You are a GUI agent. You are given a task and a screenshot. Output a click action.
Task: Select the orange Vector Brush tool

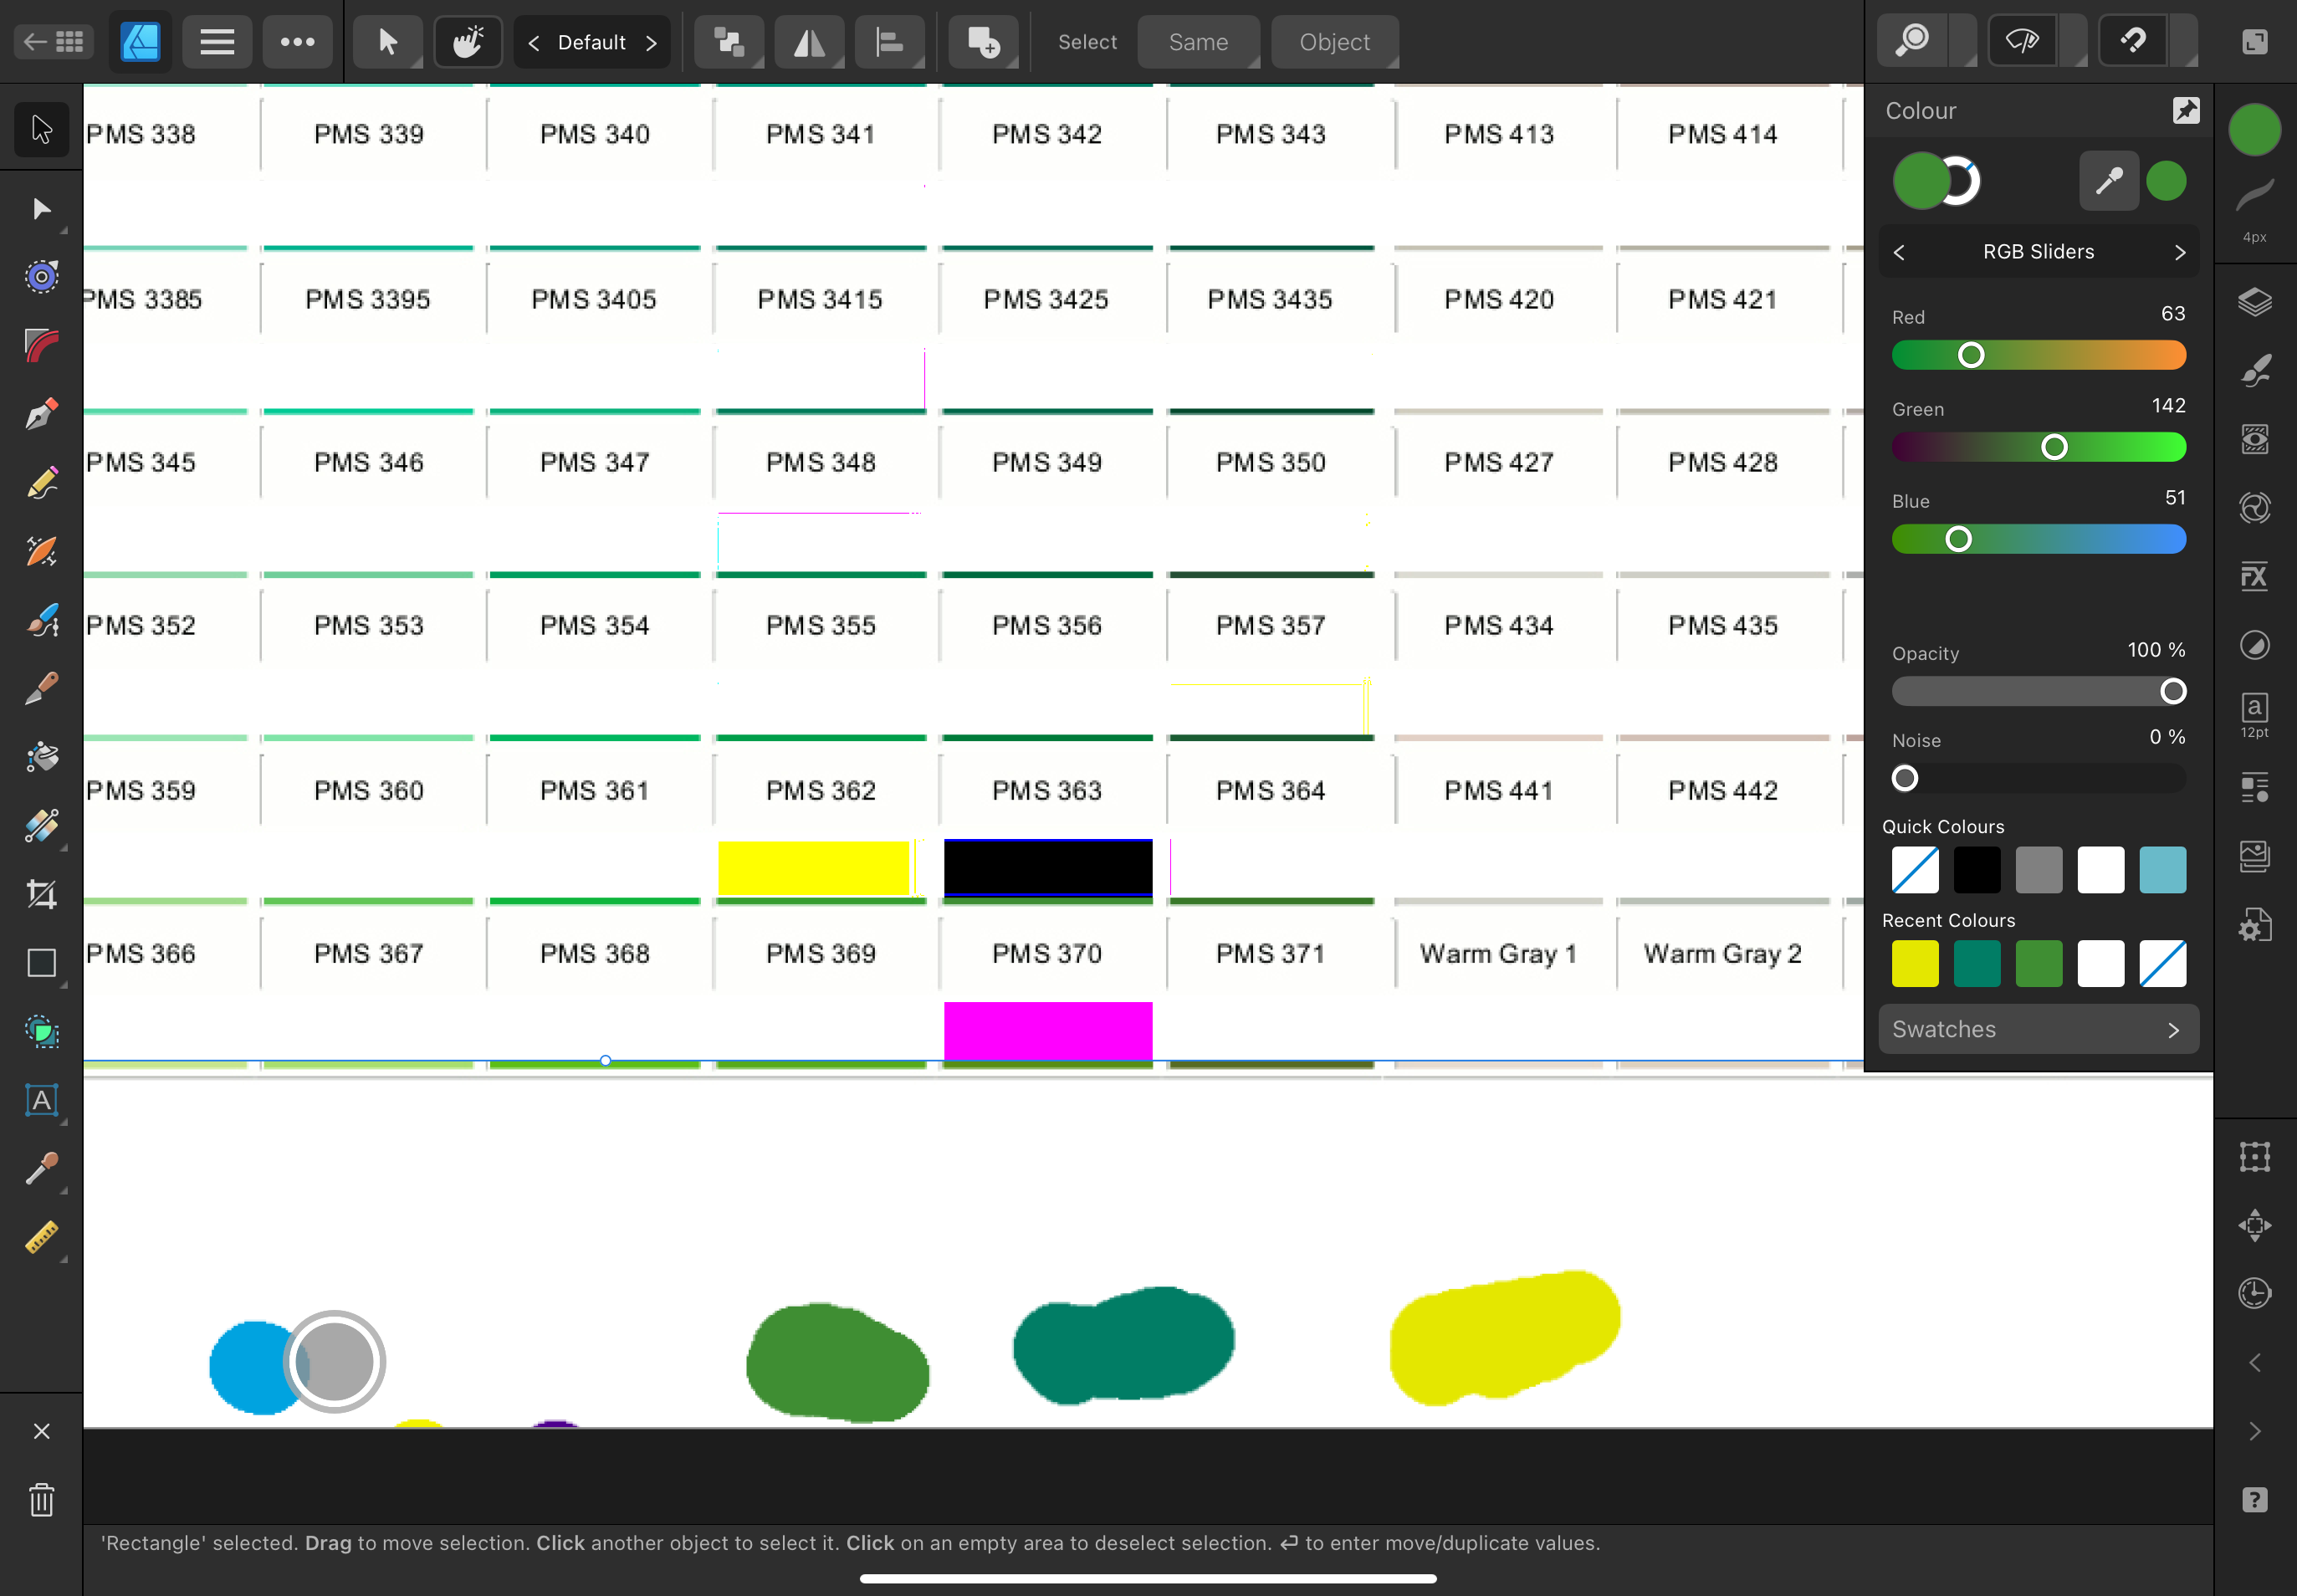[41, 551]
